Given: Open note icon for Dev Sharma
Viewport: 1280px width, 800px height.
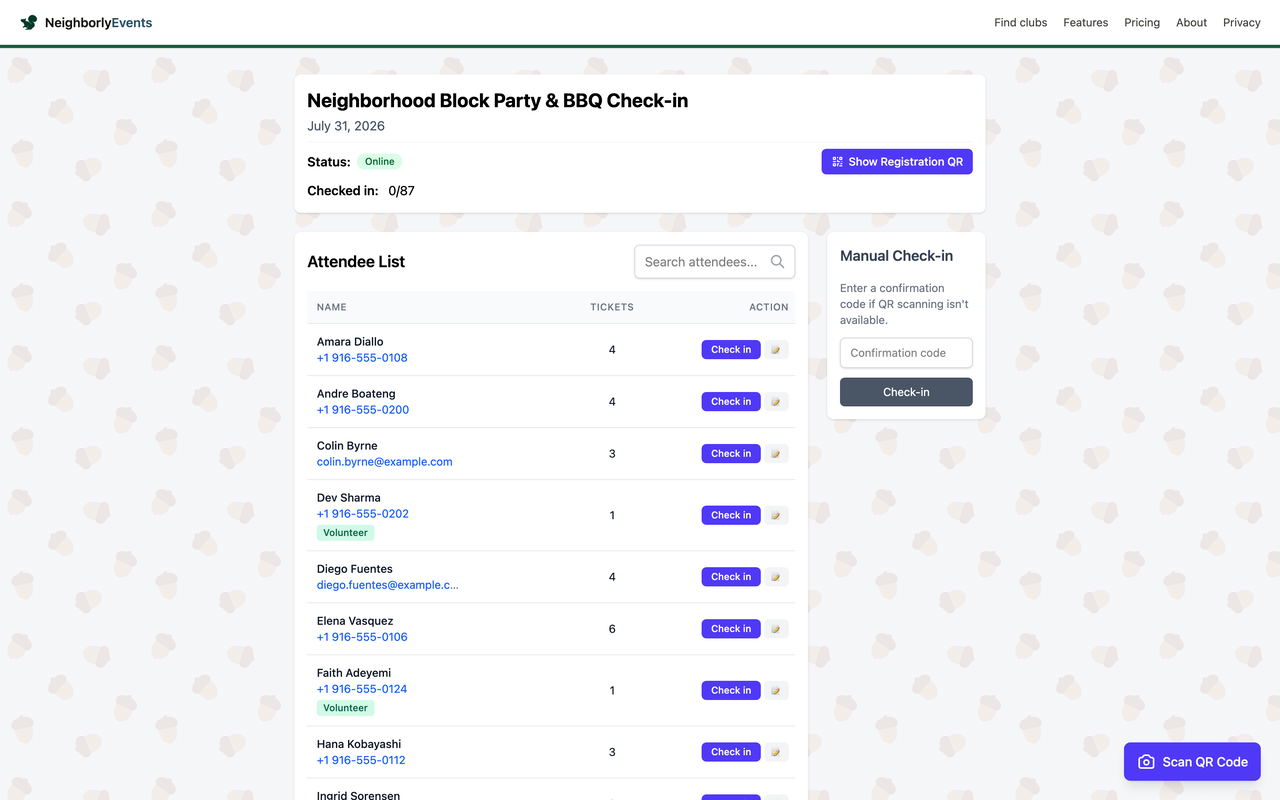Looking at the screenshot, I should (776, 516).
